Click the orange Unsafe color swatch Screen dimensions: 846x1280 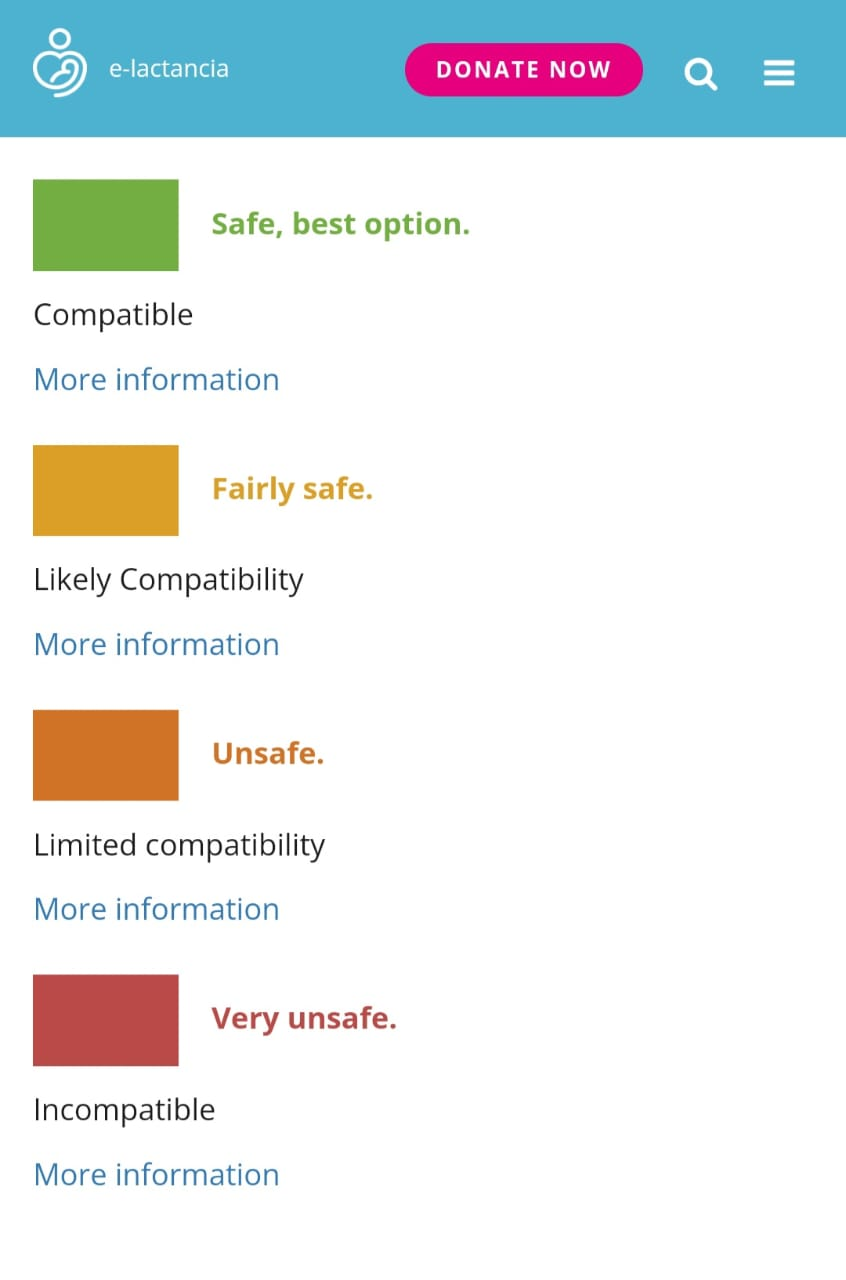coord(106,755)
